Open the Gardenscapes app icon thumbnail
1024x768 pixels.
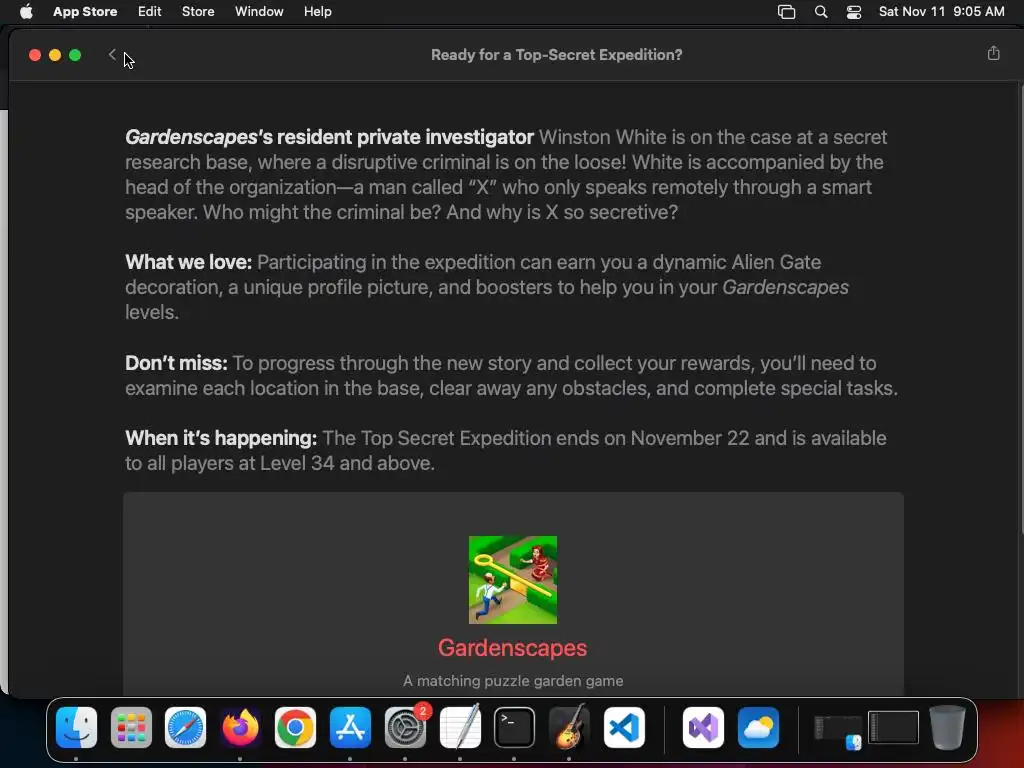tap(513, 580)
